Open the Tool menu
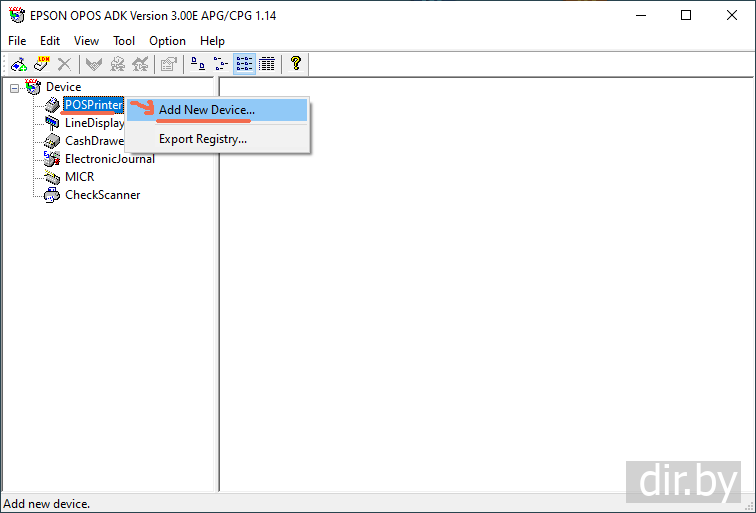This screenshot has width=756, height=513. 124,41
